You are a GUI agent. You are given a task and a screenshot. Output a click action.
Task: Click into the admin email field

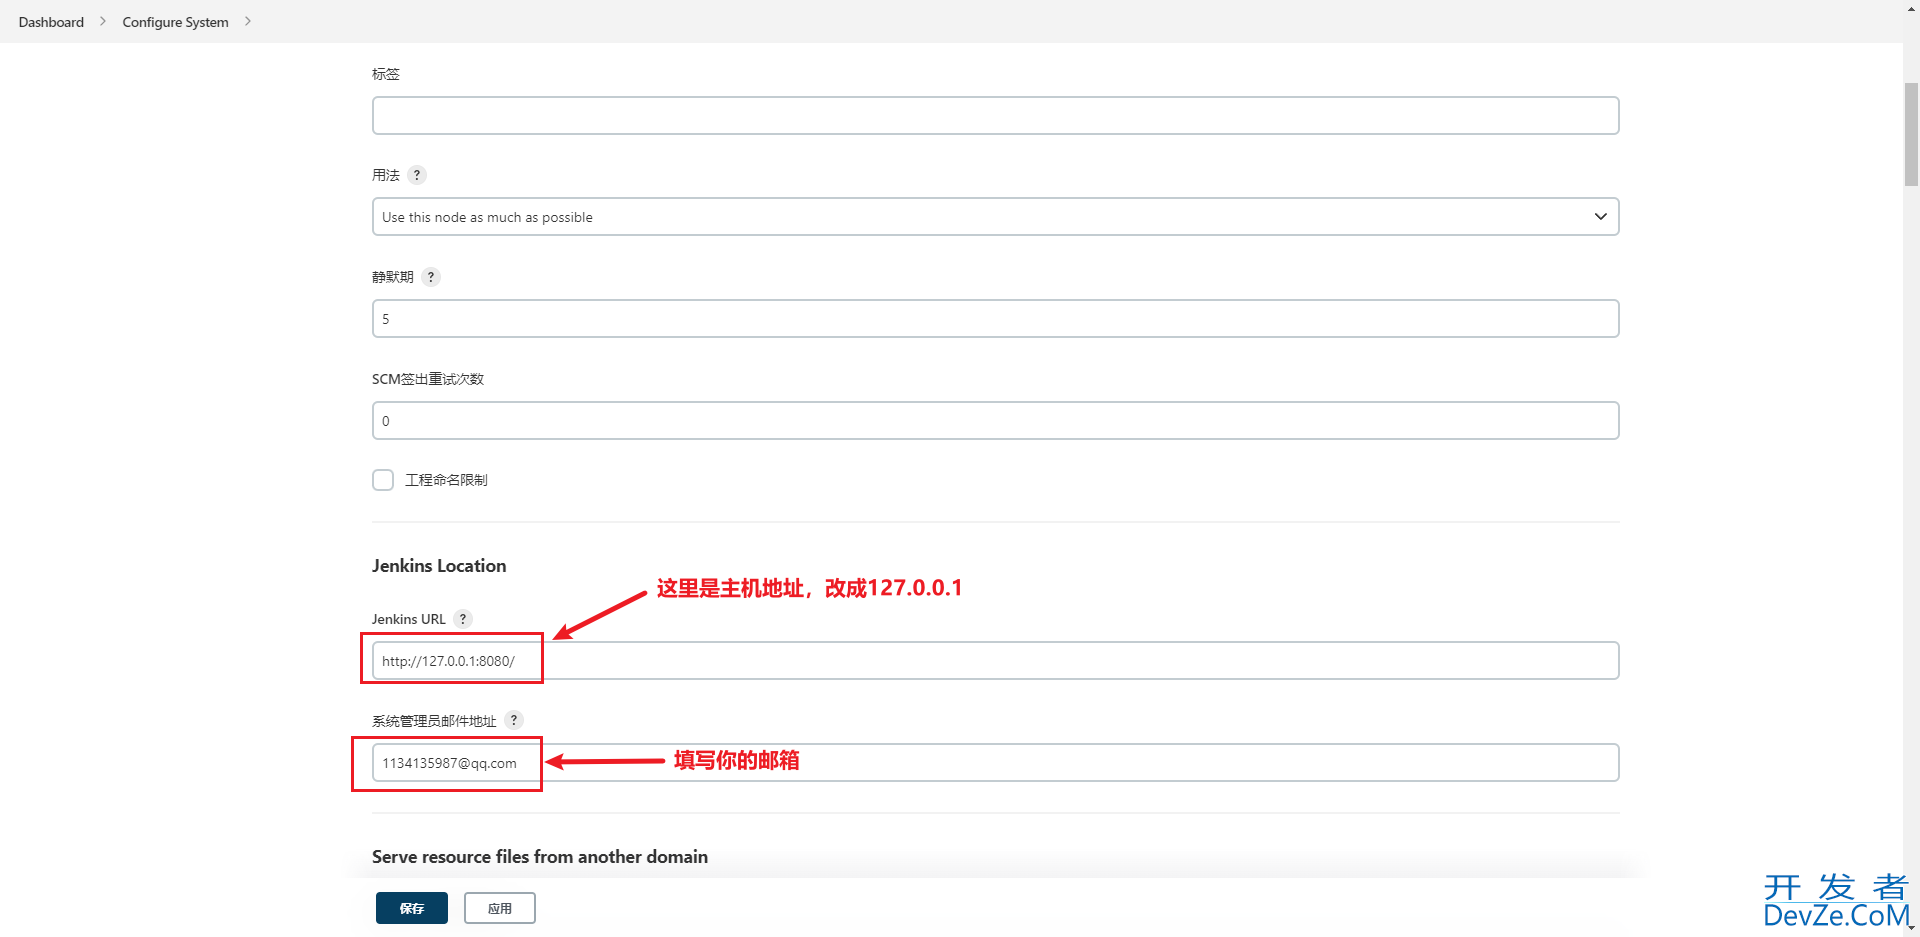click(x=995, y=763)
